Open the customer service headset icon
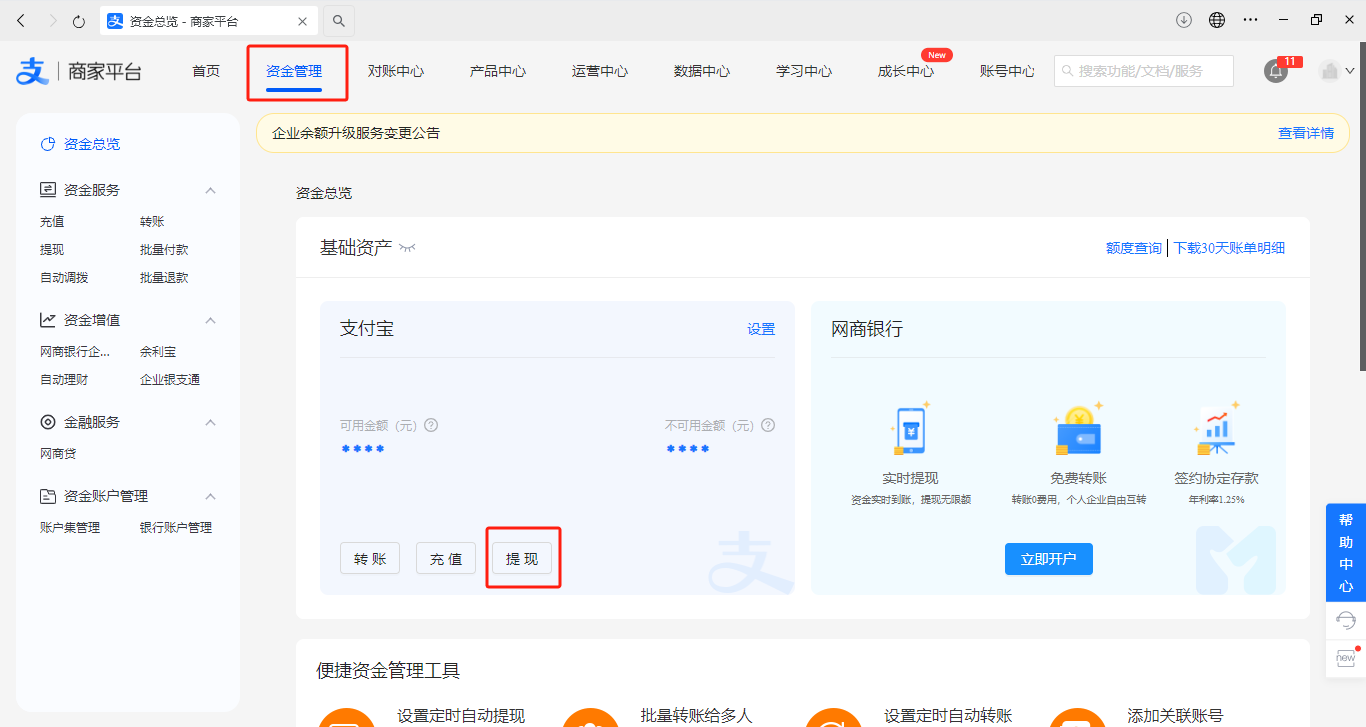The image size is (1366, 727). pyautogui.click(x=1346, y=620)
